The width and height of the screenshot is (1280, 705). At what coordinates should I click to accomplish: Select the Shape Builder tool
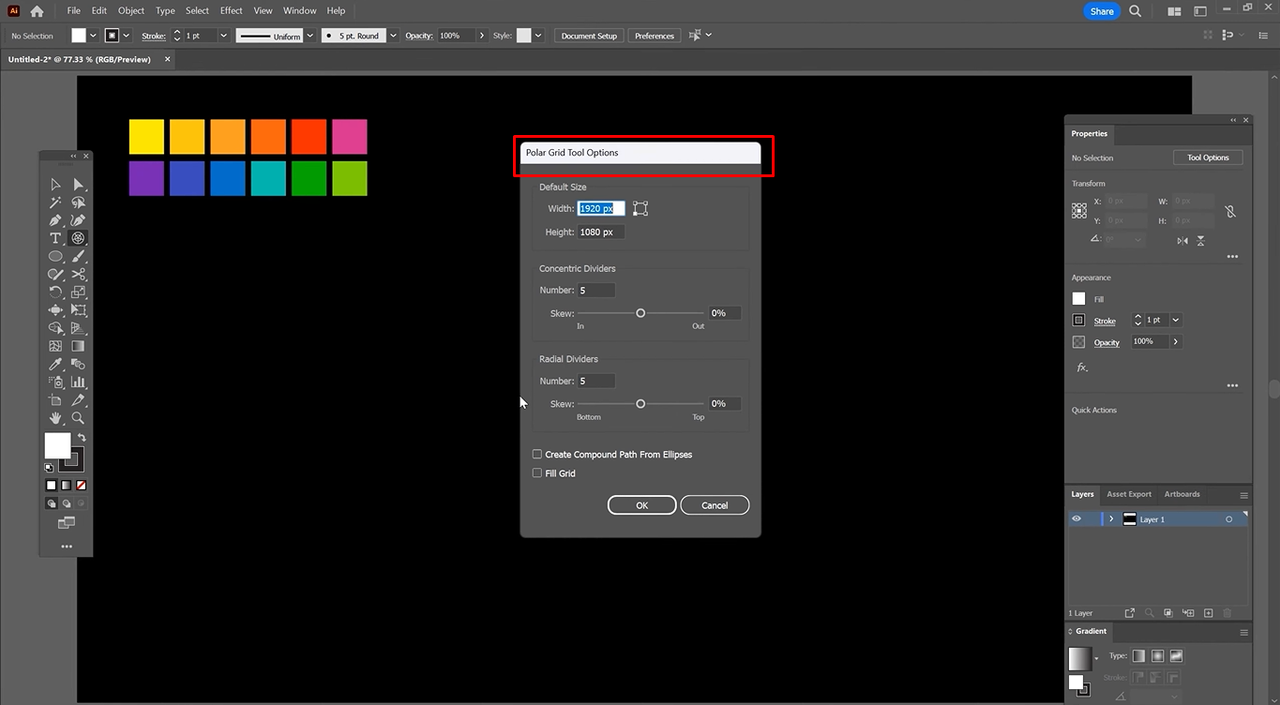[56, 329]
